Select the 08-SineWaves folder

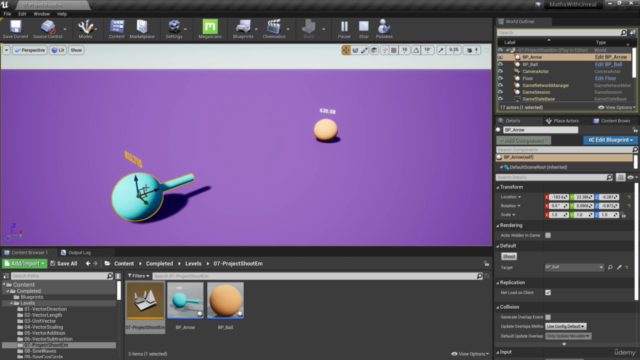40,351
